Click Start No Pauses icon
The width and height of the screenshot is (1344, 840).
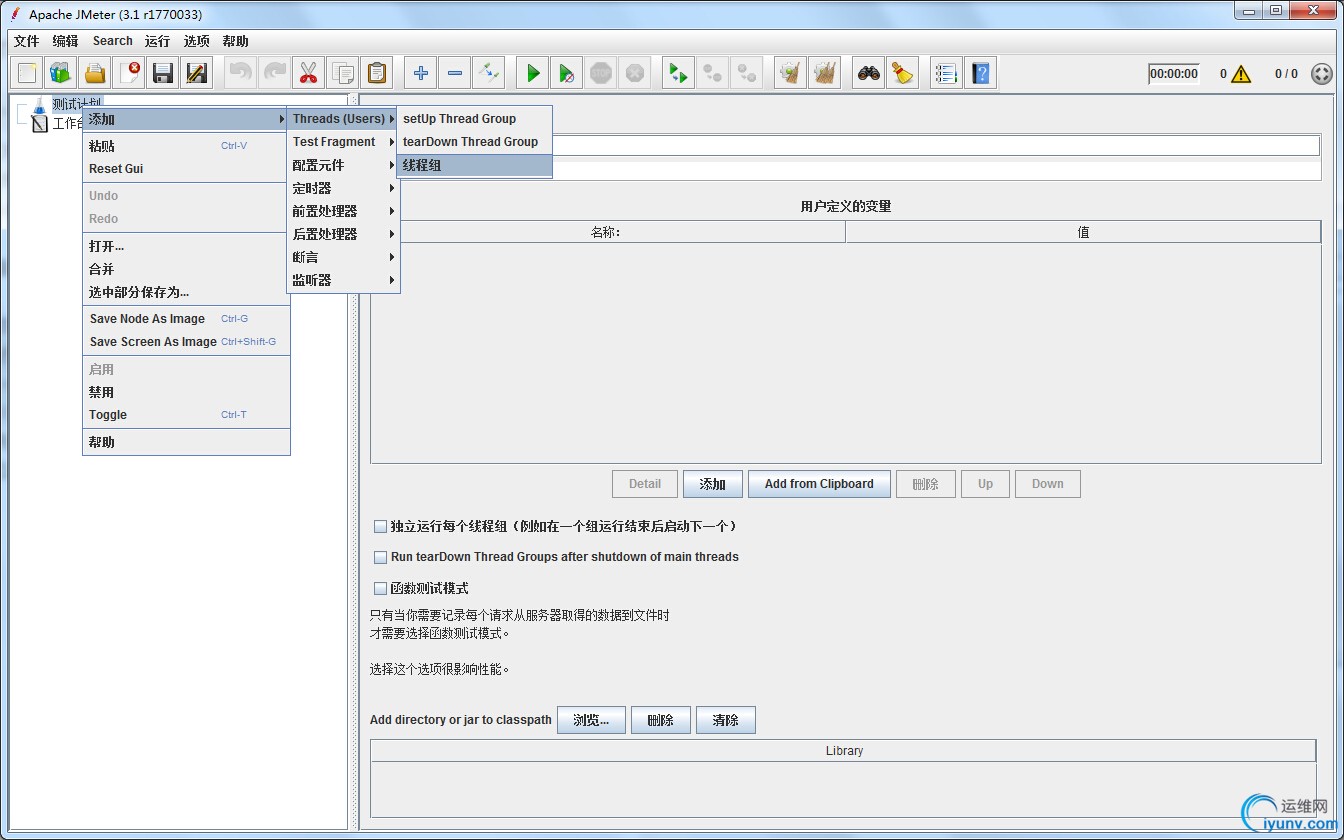[567, 73]
